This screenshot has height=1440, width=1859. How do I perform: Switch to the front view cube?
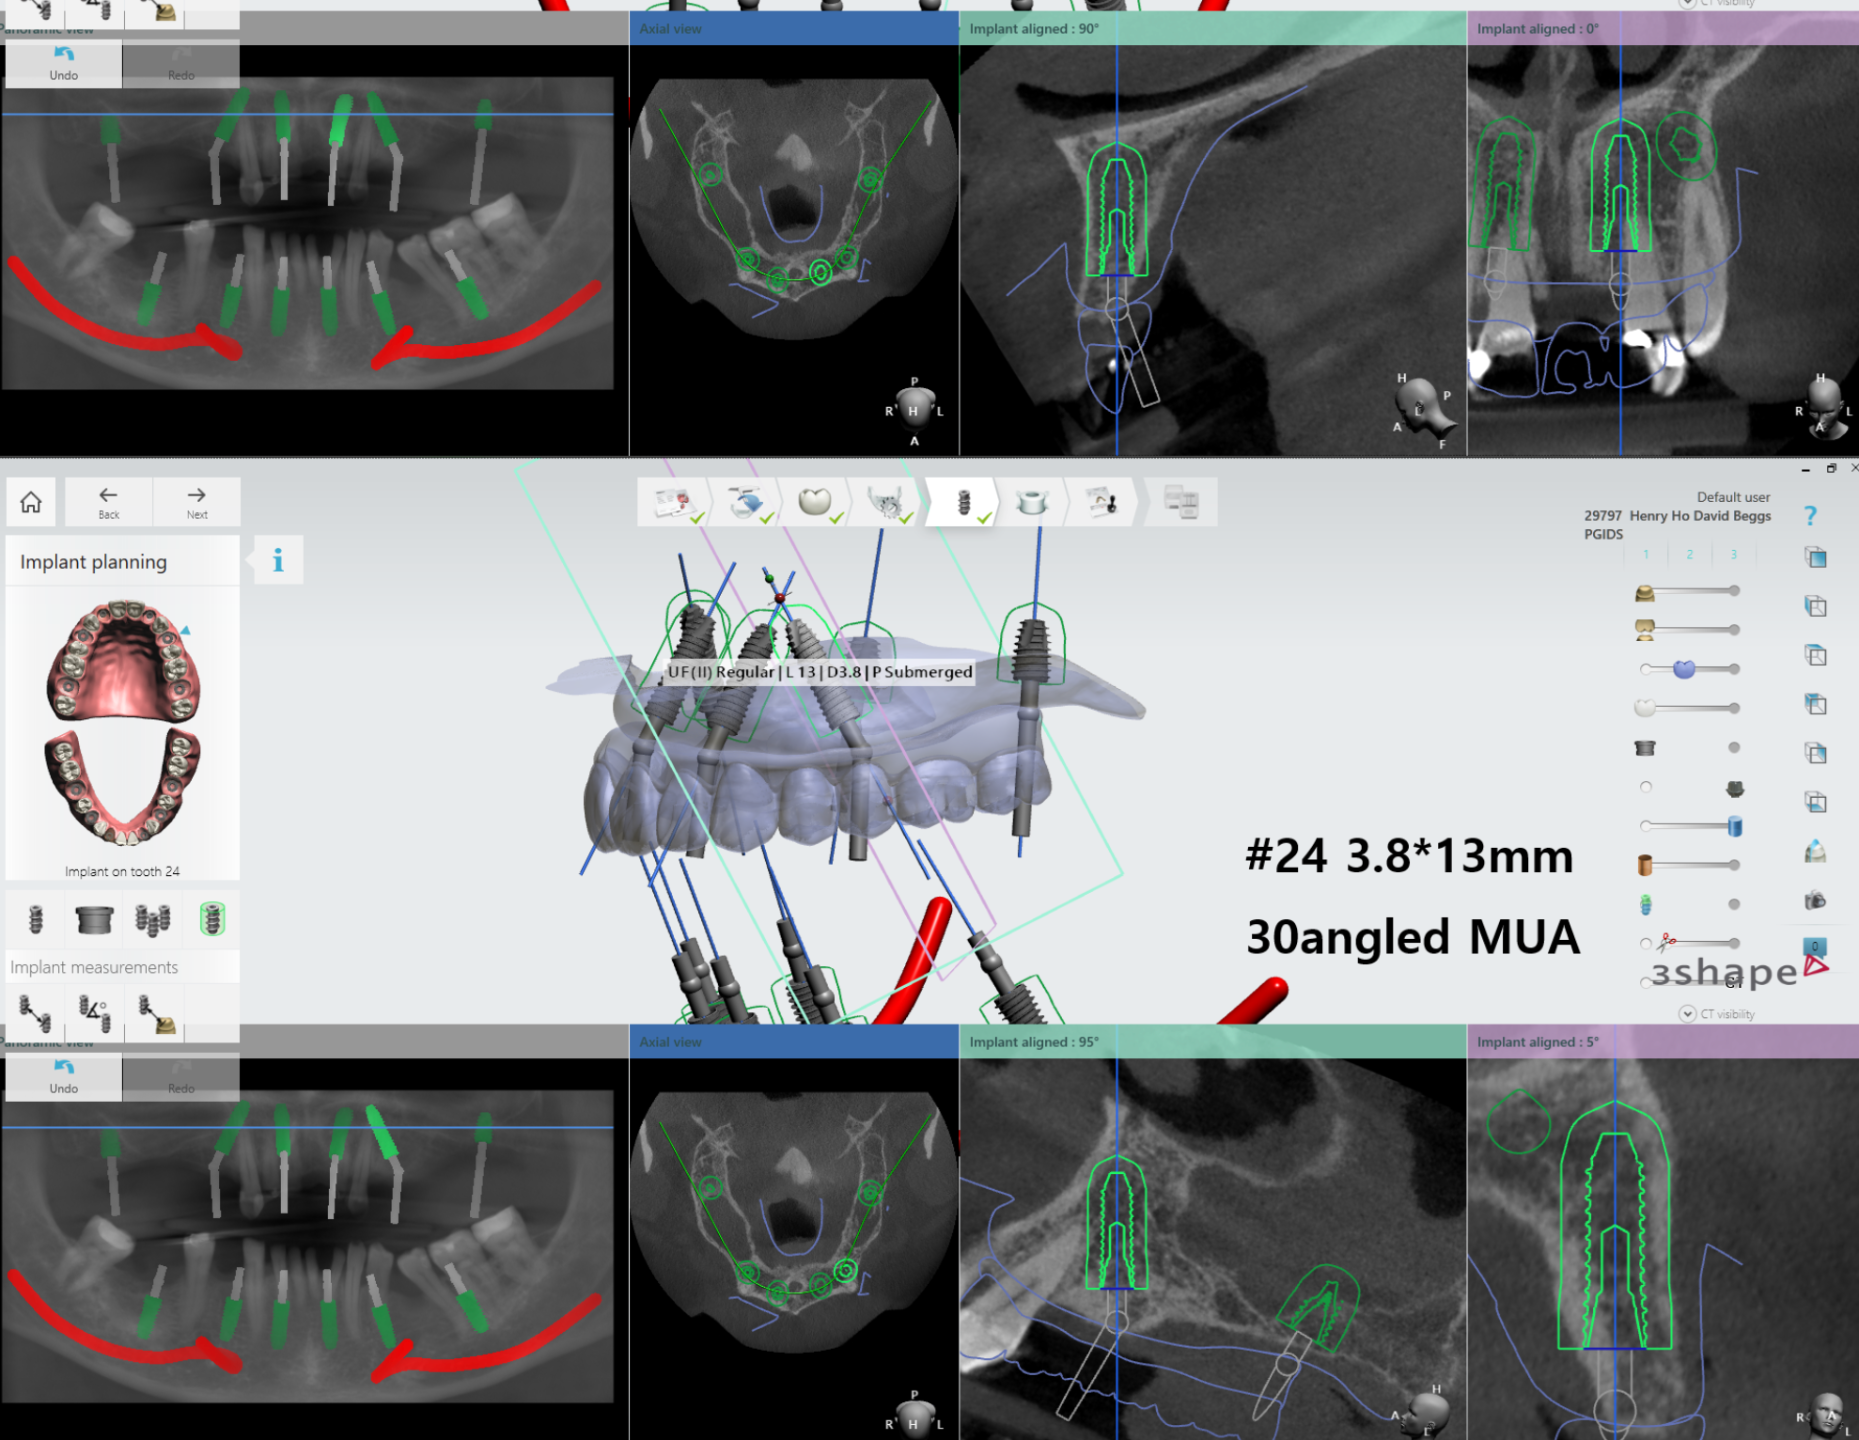(1816, 557)
